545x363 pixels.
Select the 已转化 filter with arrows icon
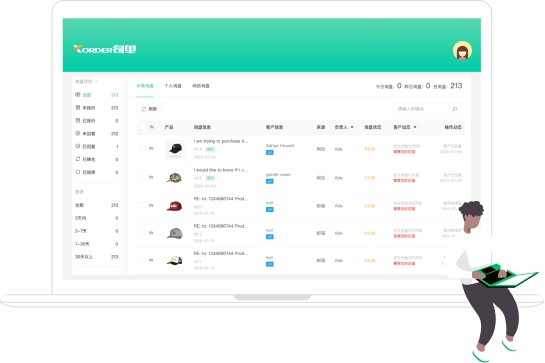coord(97,159)
